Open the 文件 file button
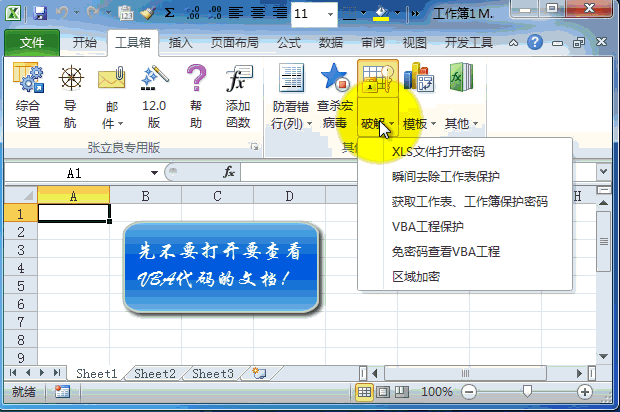620x412 pixels. point(32,43)
